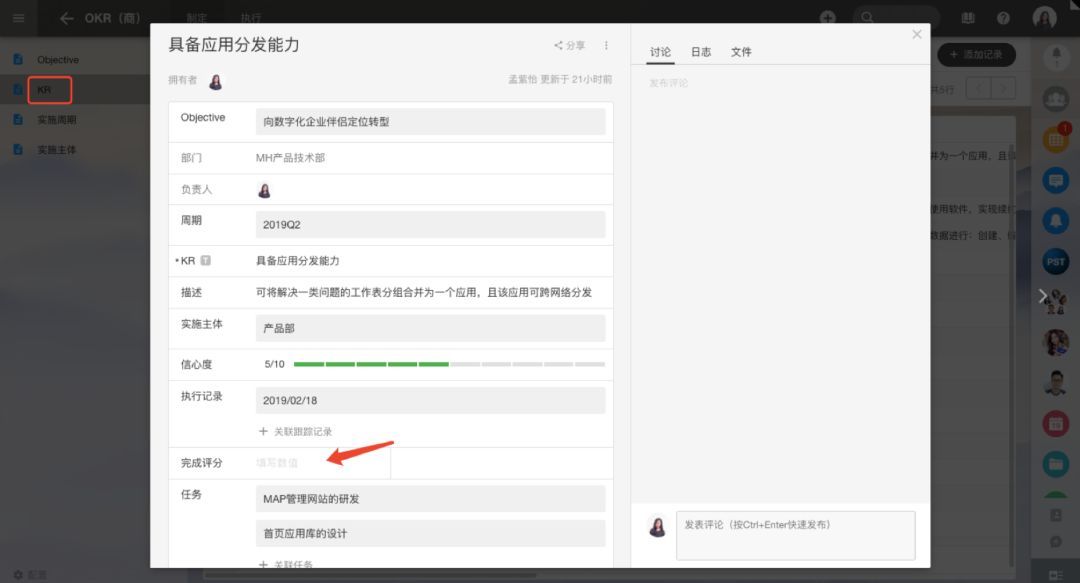Click the 负责人 avatar

point(264,190)
